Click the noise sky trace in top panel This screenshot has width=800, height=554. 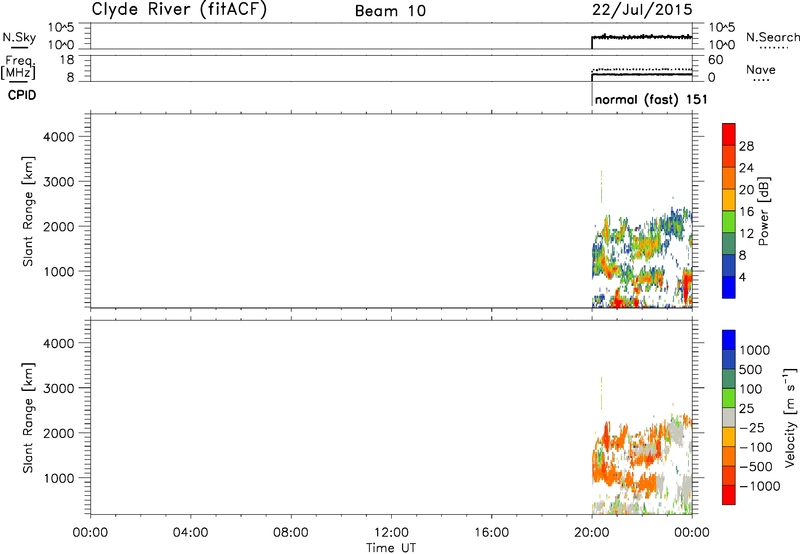[x=642, y=37]
